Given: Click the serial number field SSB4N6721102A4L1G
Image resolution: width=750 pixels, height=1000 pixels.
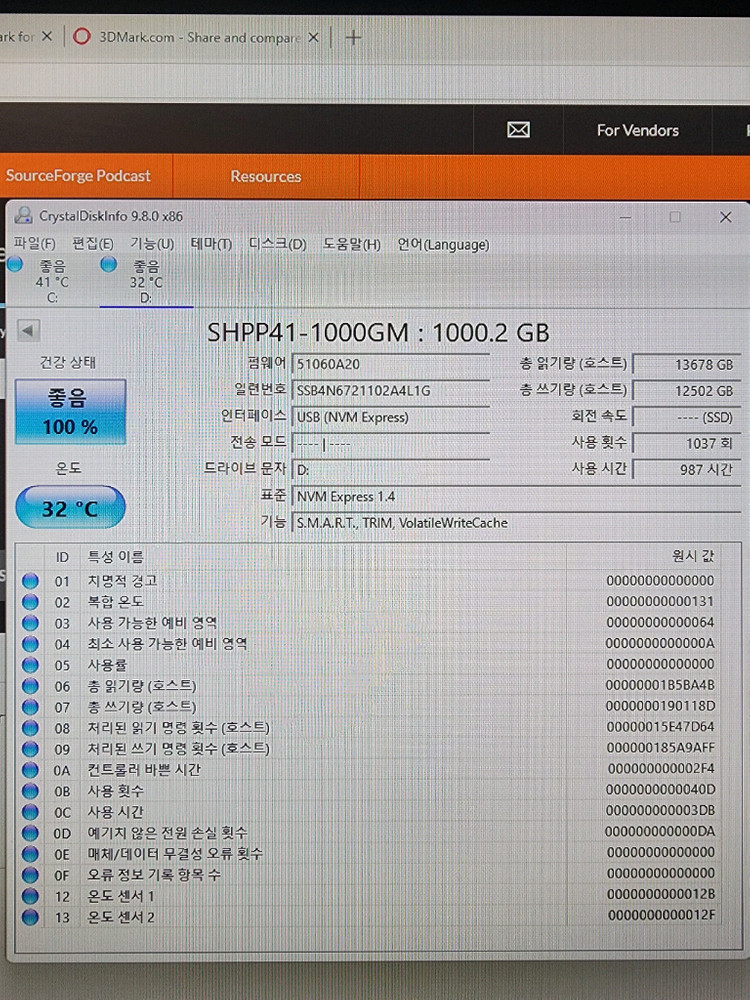Looking at the screenshot, I should click(x=390, y=390).
